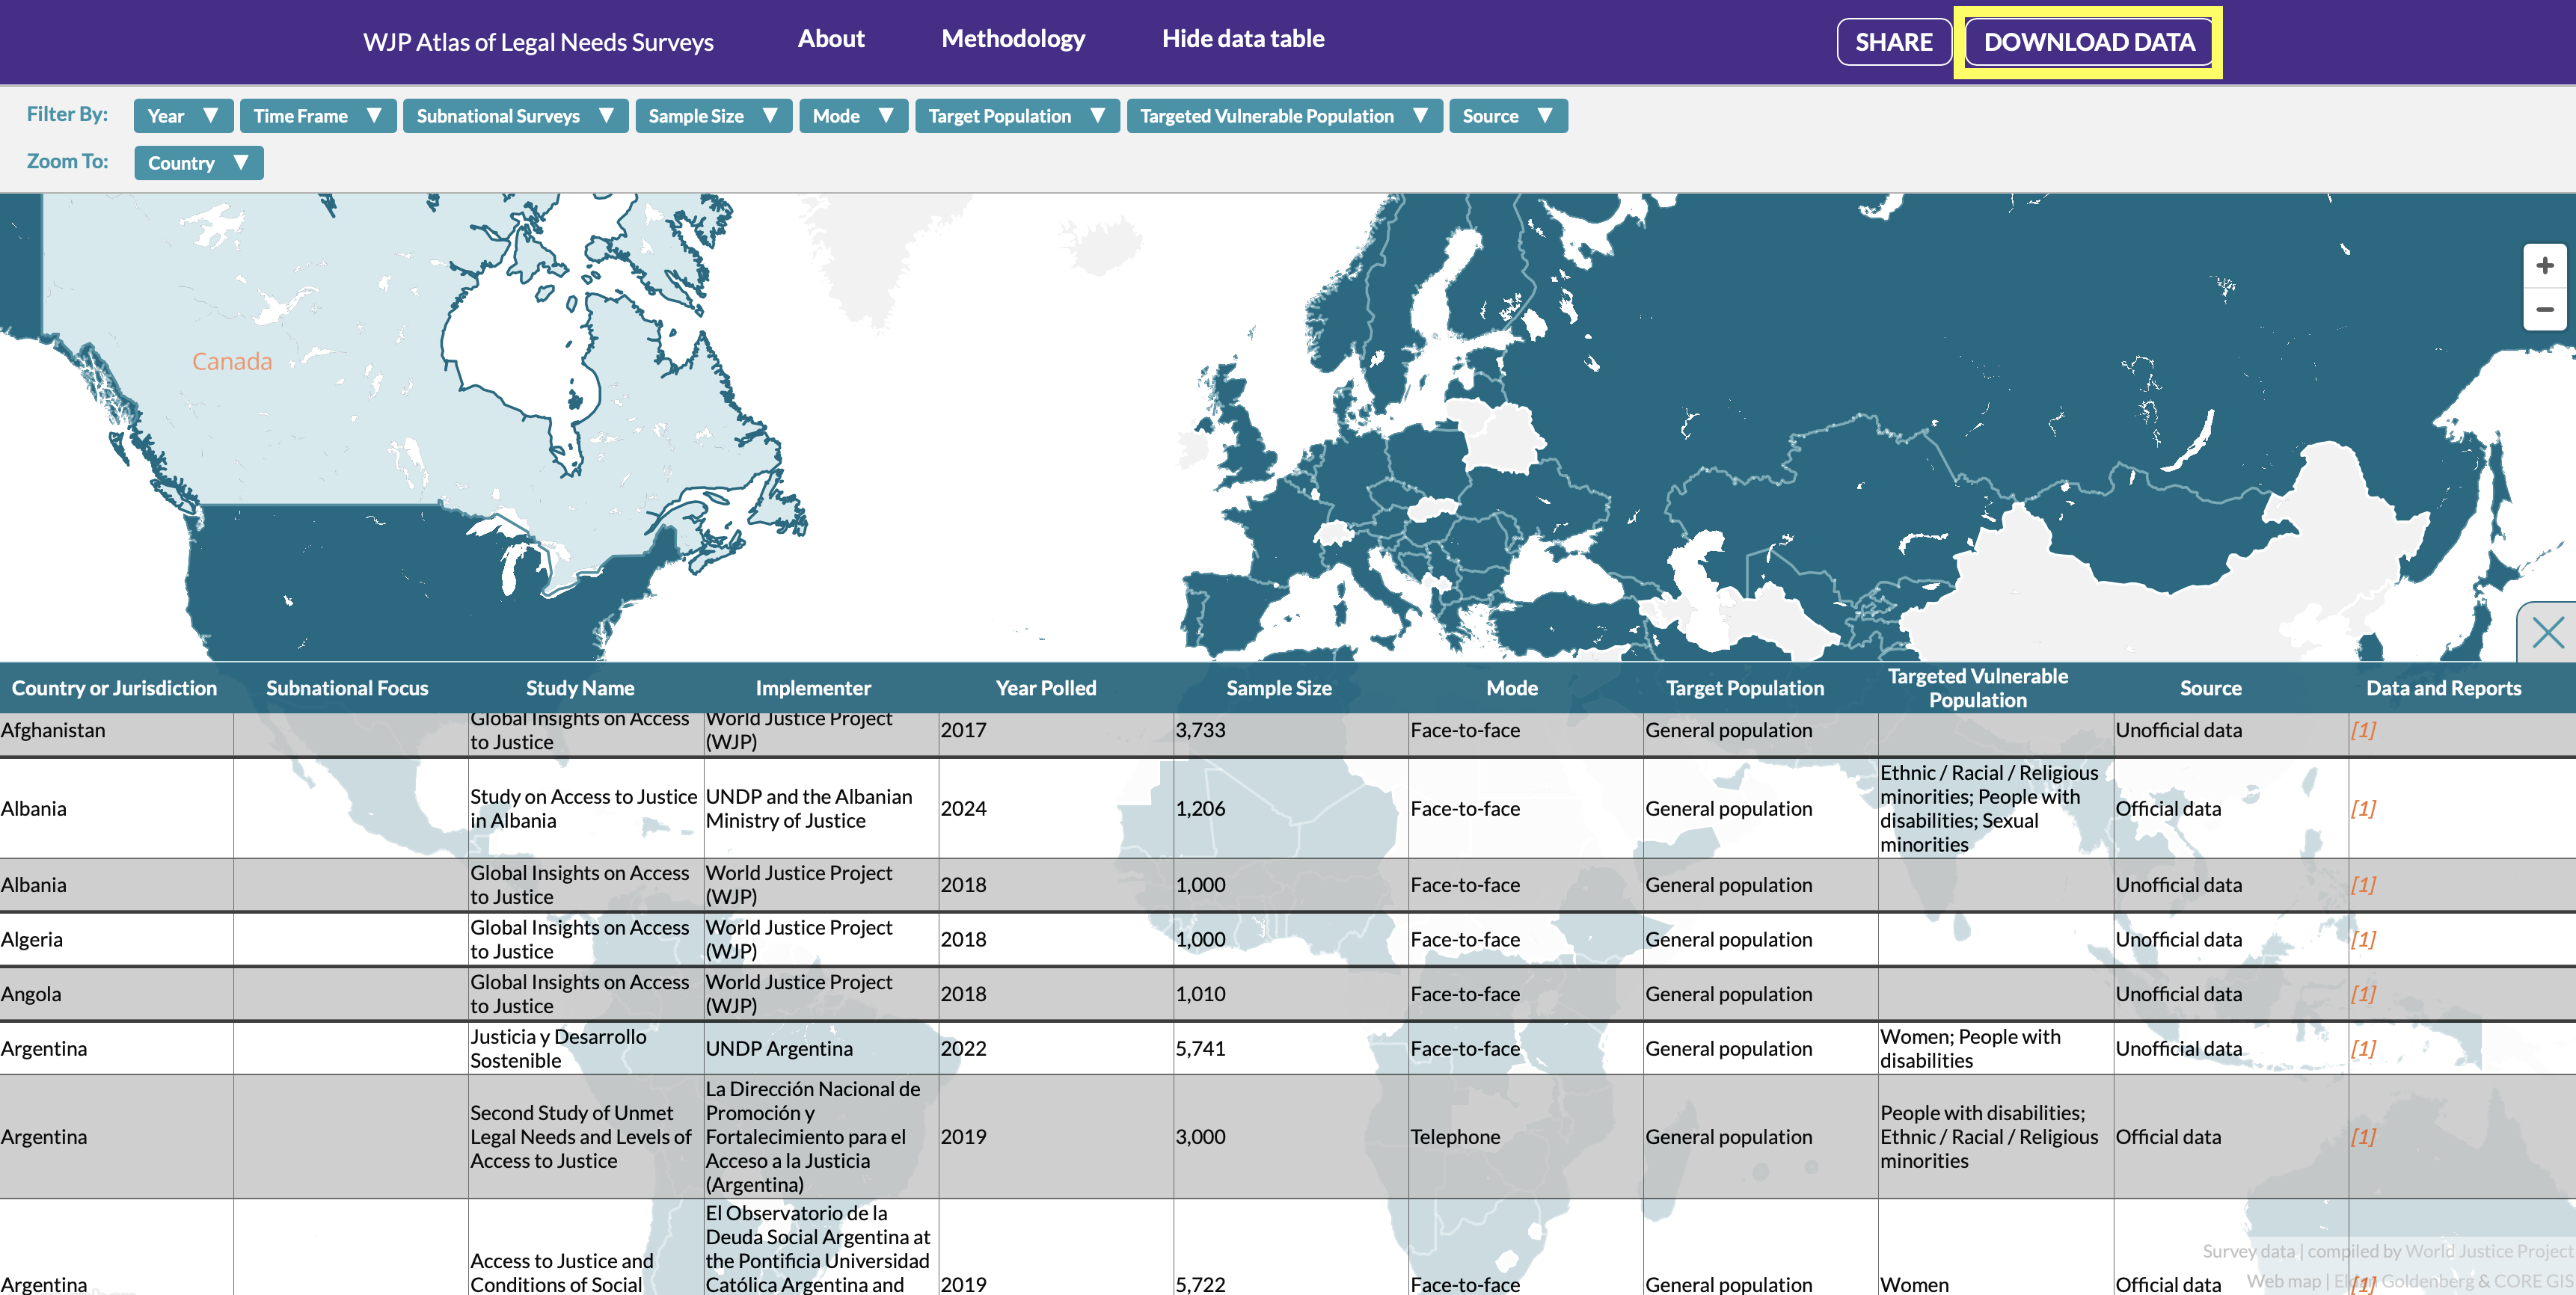2576x1295 pixels.
Task: Open Afghanistan row report link [1]
Action: [x=2362, y=730]
